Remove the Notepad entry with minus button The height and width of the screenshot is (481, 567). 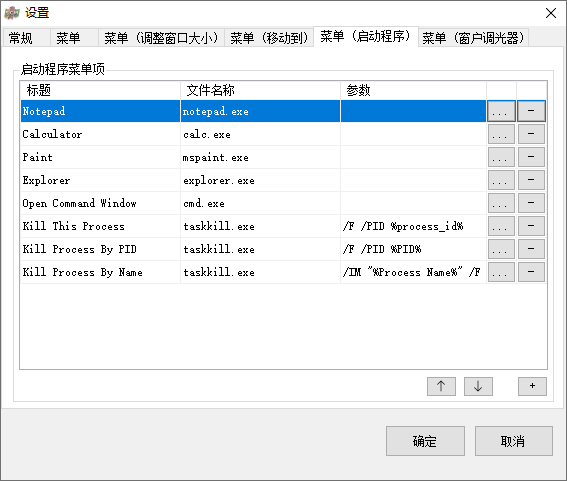click(531, 111)
